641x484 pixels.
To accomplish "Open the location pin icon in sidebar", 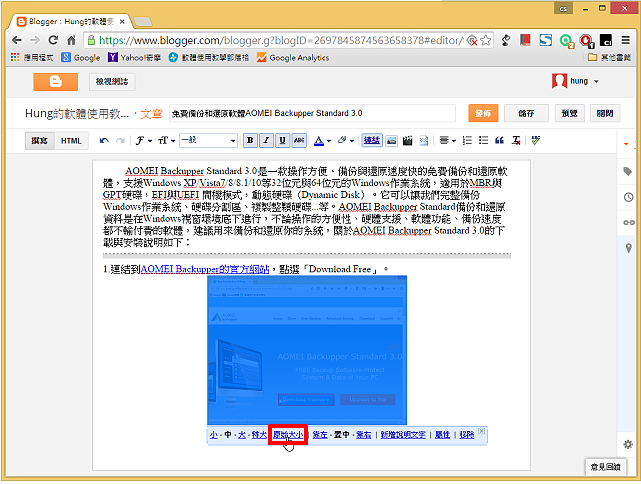I will tap(629, 249).
